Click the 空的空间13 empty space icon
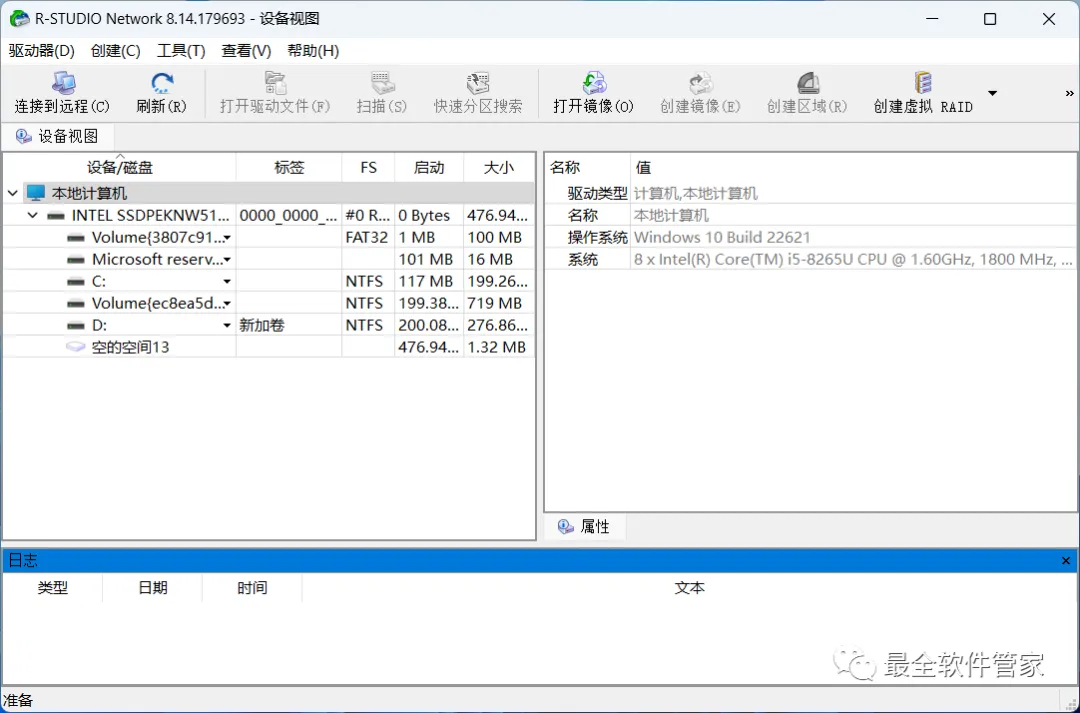 [x=76, y=347]
